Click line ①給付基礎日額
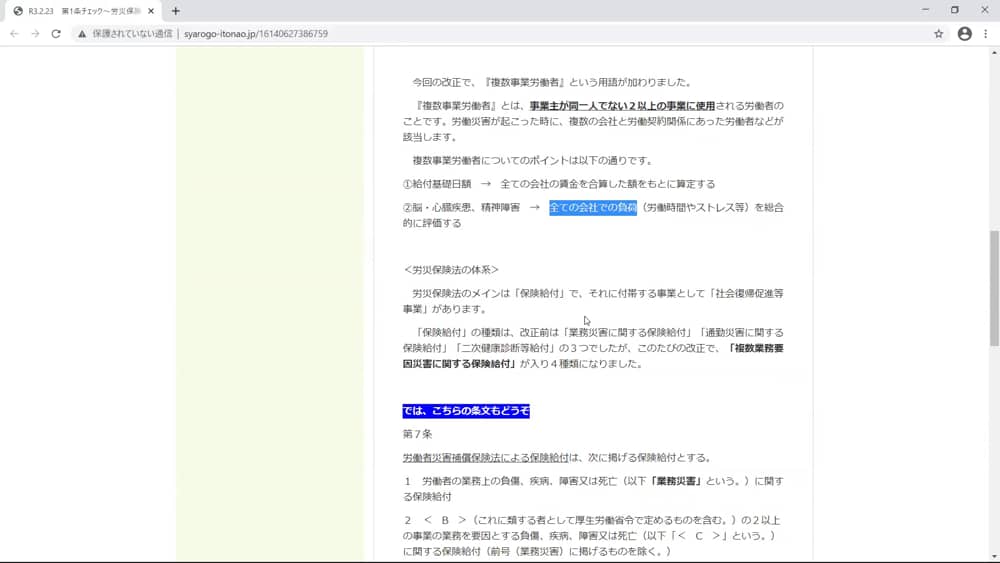1000x563 pixels. click(x=559, y=184)
